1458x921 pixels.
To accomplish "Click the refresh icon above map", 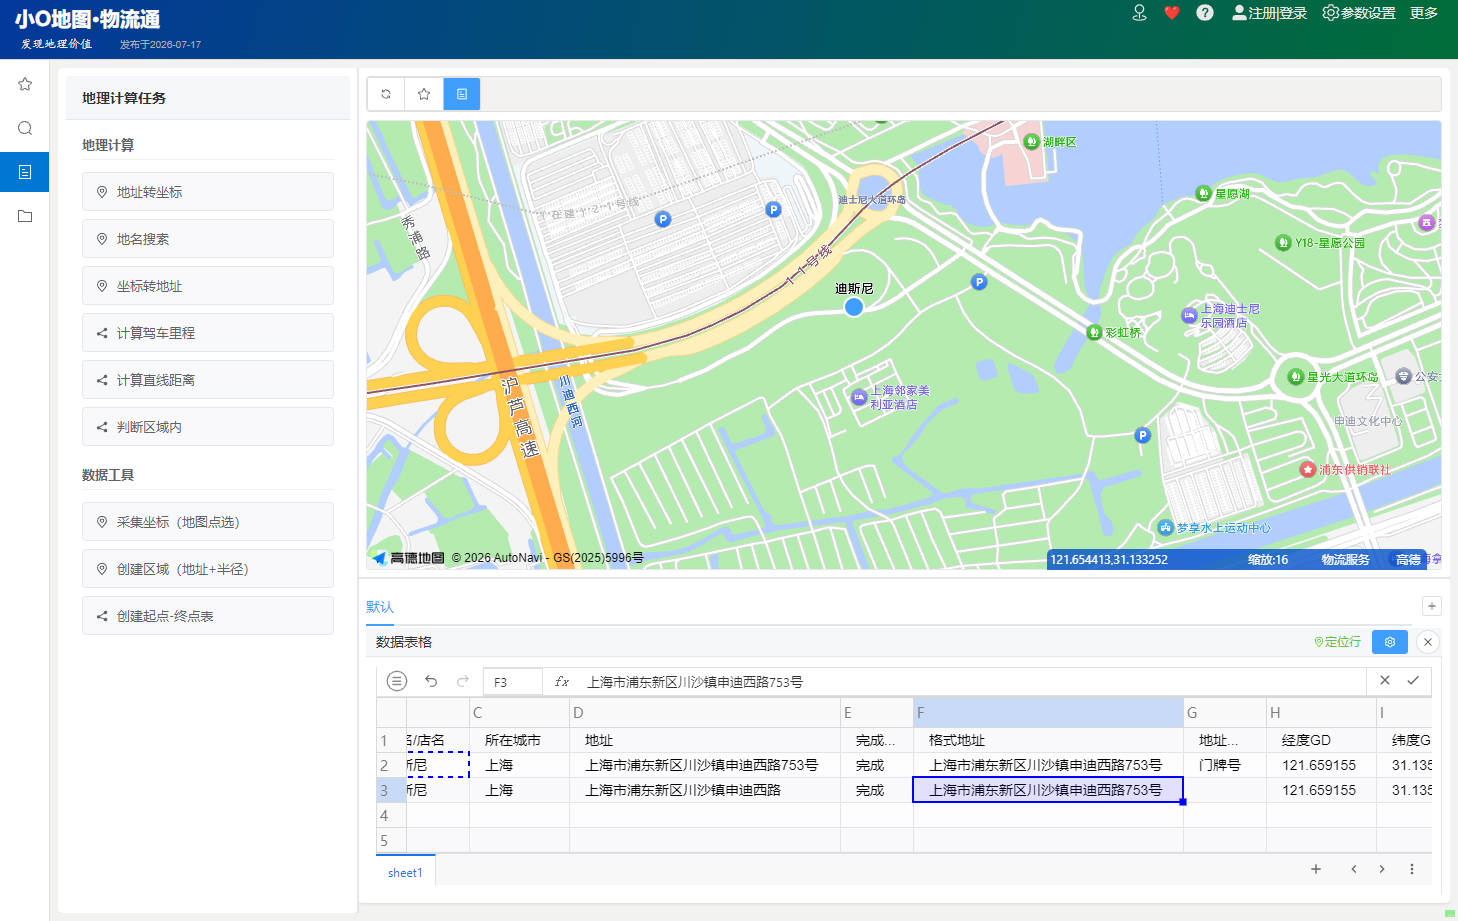I will (386, 94).
